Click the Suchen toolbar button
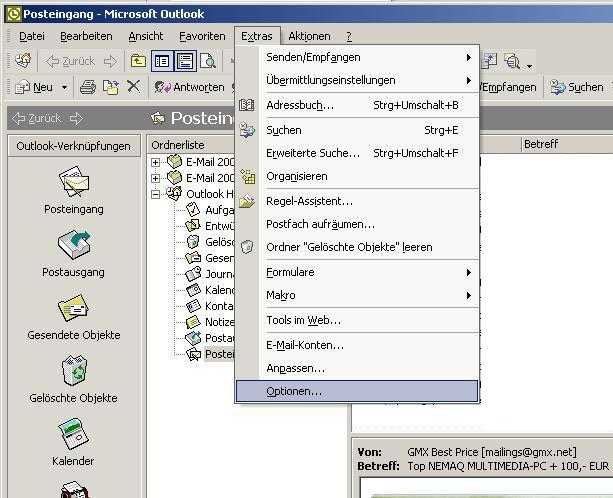 [x=577, y=87]
